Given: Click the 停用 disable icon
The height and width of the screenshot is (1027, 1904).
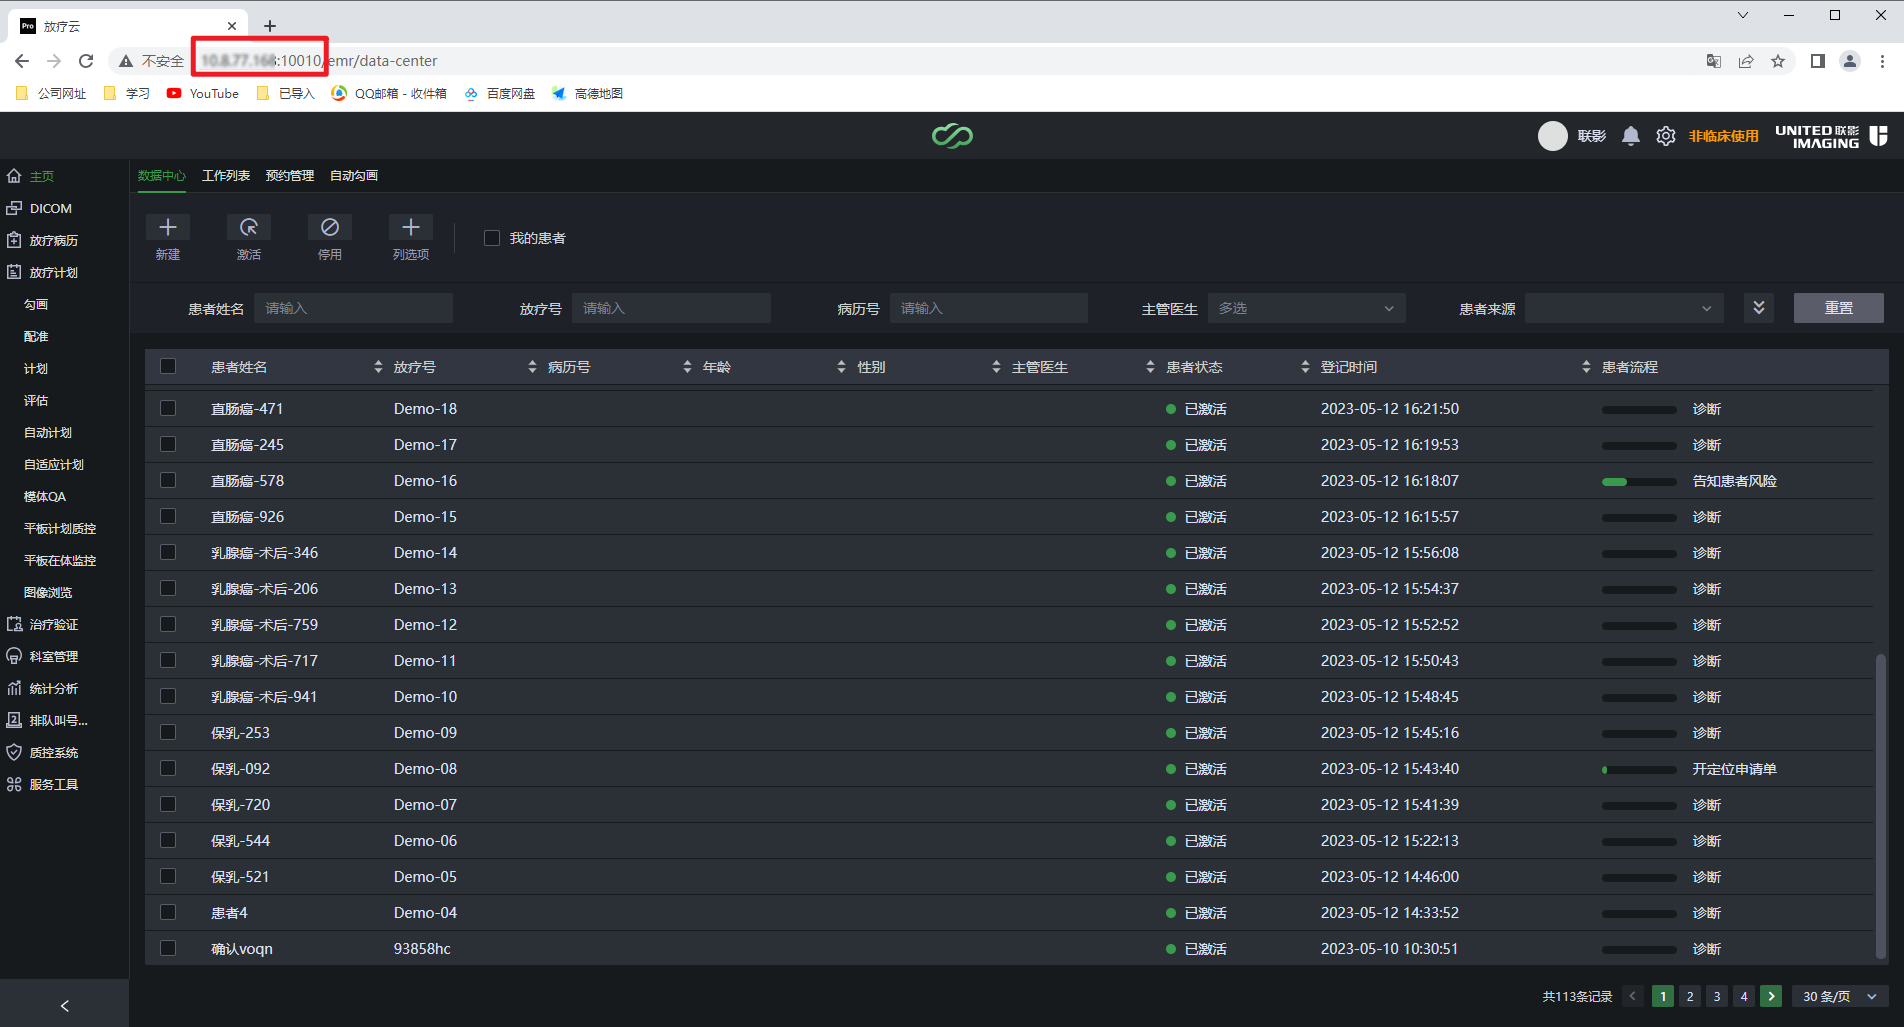Looking at the screenshot, I should coord(330,228).
